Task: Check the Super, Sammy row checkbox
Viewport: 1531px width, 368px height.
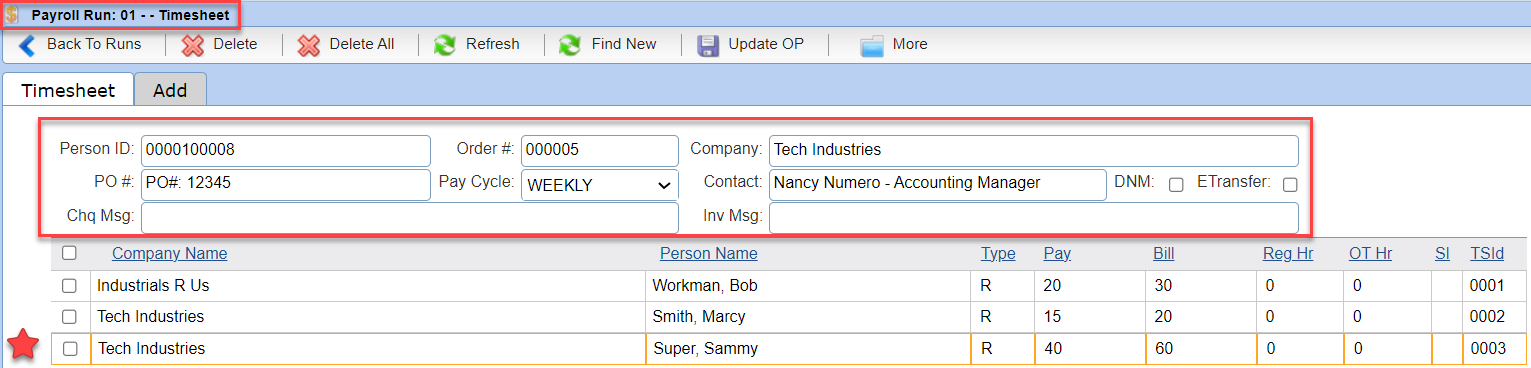Action: coord(69,349)
